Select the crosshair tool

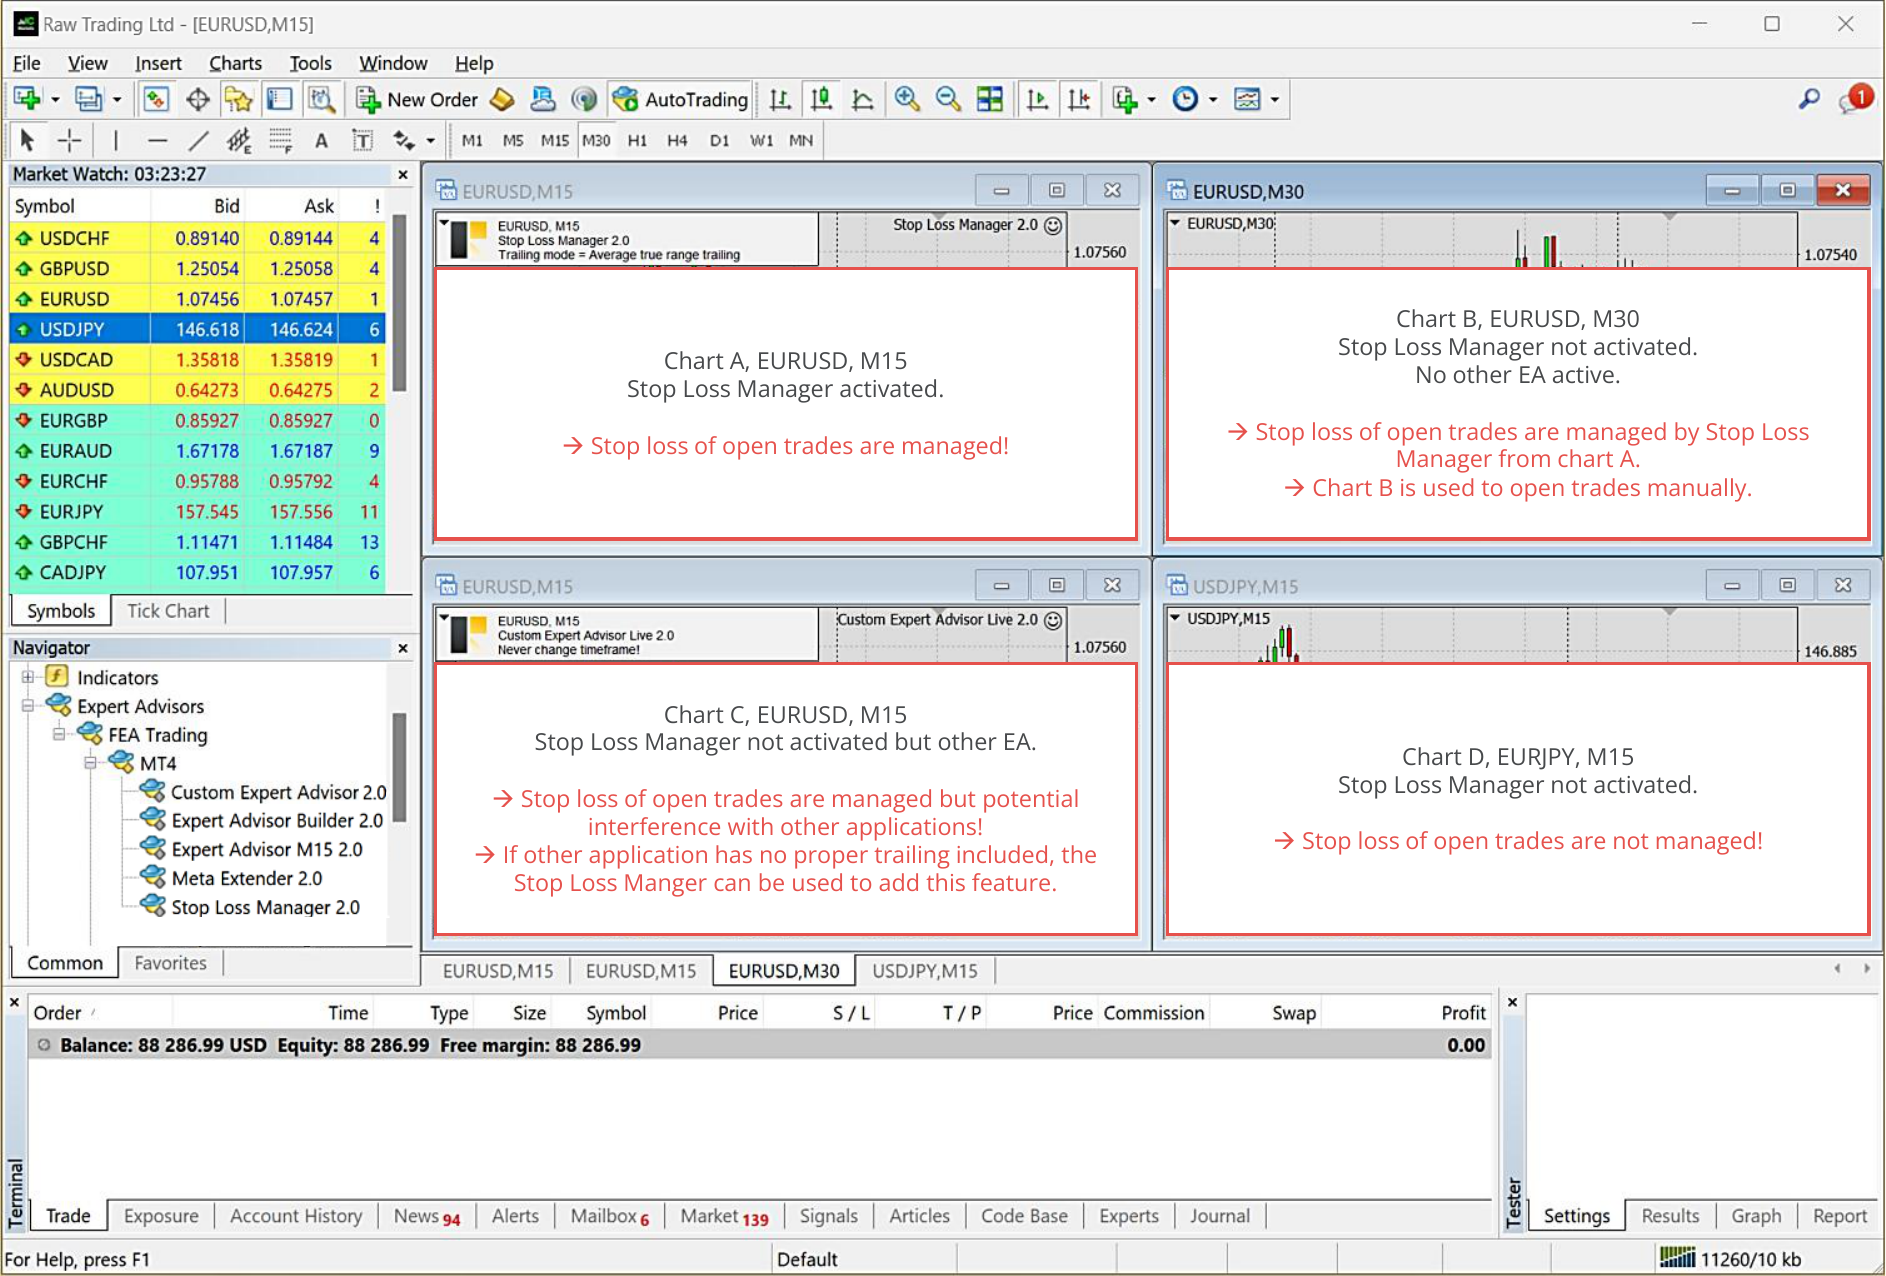coord(69,140)
